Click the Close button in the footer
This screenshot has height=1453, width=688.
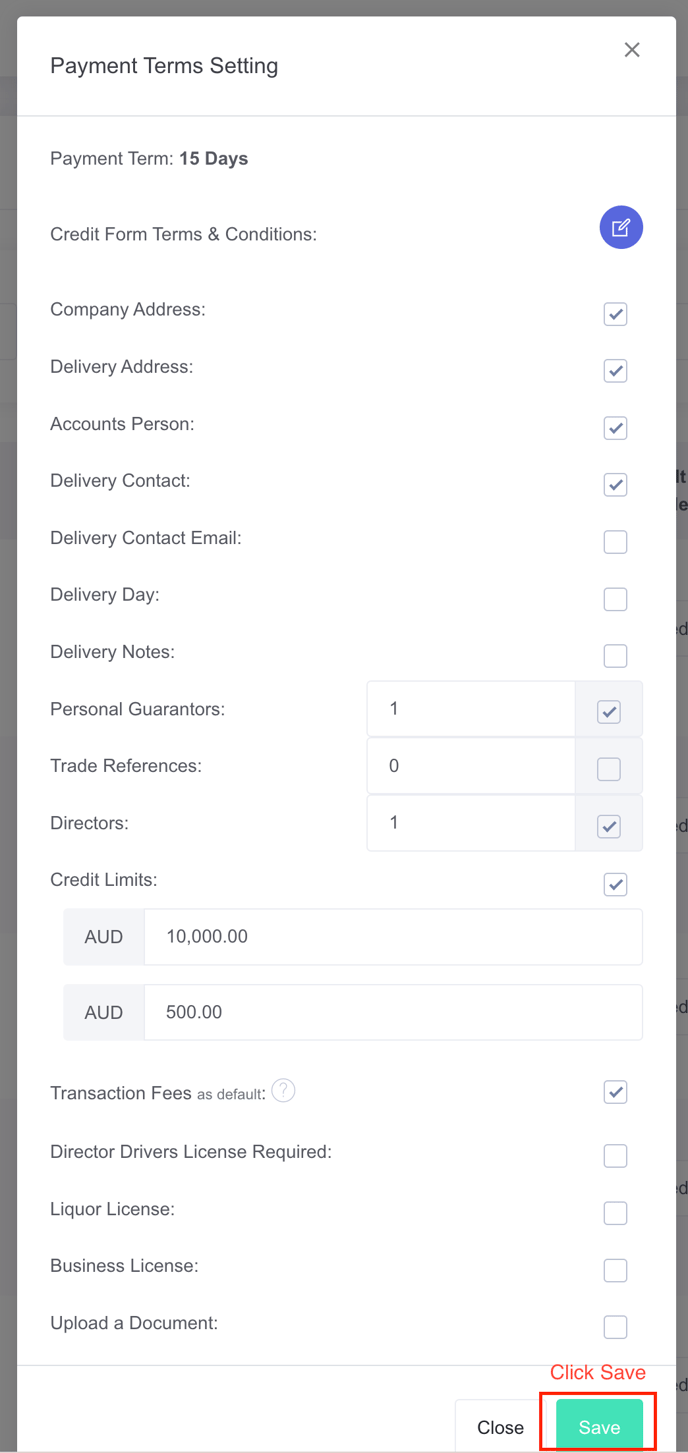[x=500, y=1427]
